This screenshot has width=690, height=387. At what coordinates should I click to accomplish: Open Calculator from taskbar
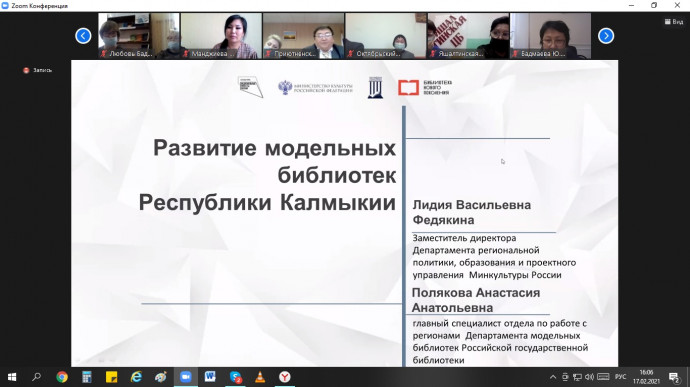(87, 377)
